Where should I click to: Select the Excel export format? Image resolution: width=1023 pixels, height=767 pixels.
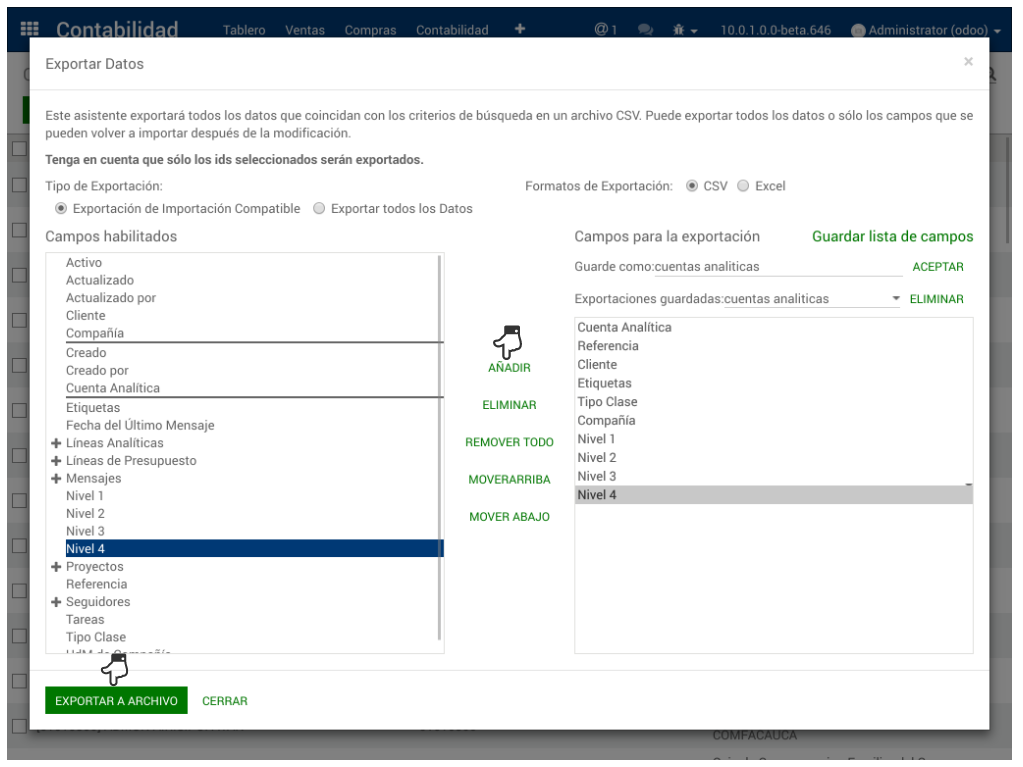(x=743, y=186)
